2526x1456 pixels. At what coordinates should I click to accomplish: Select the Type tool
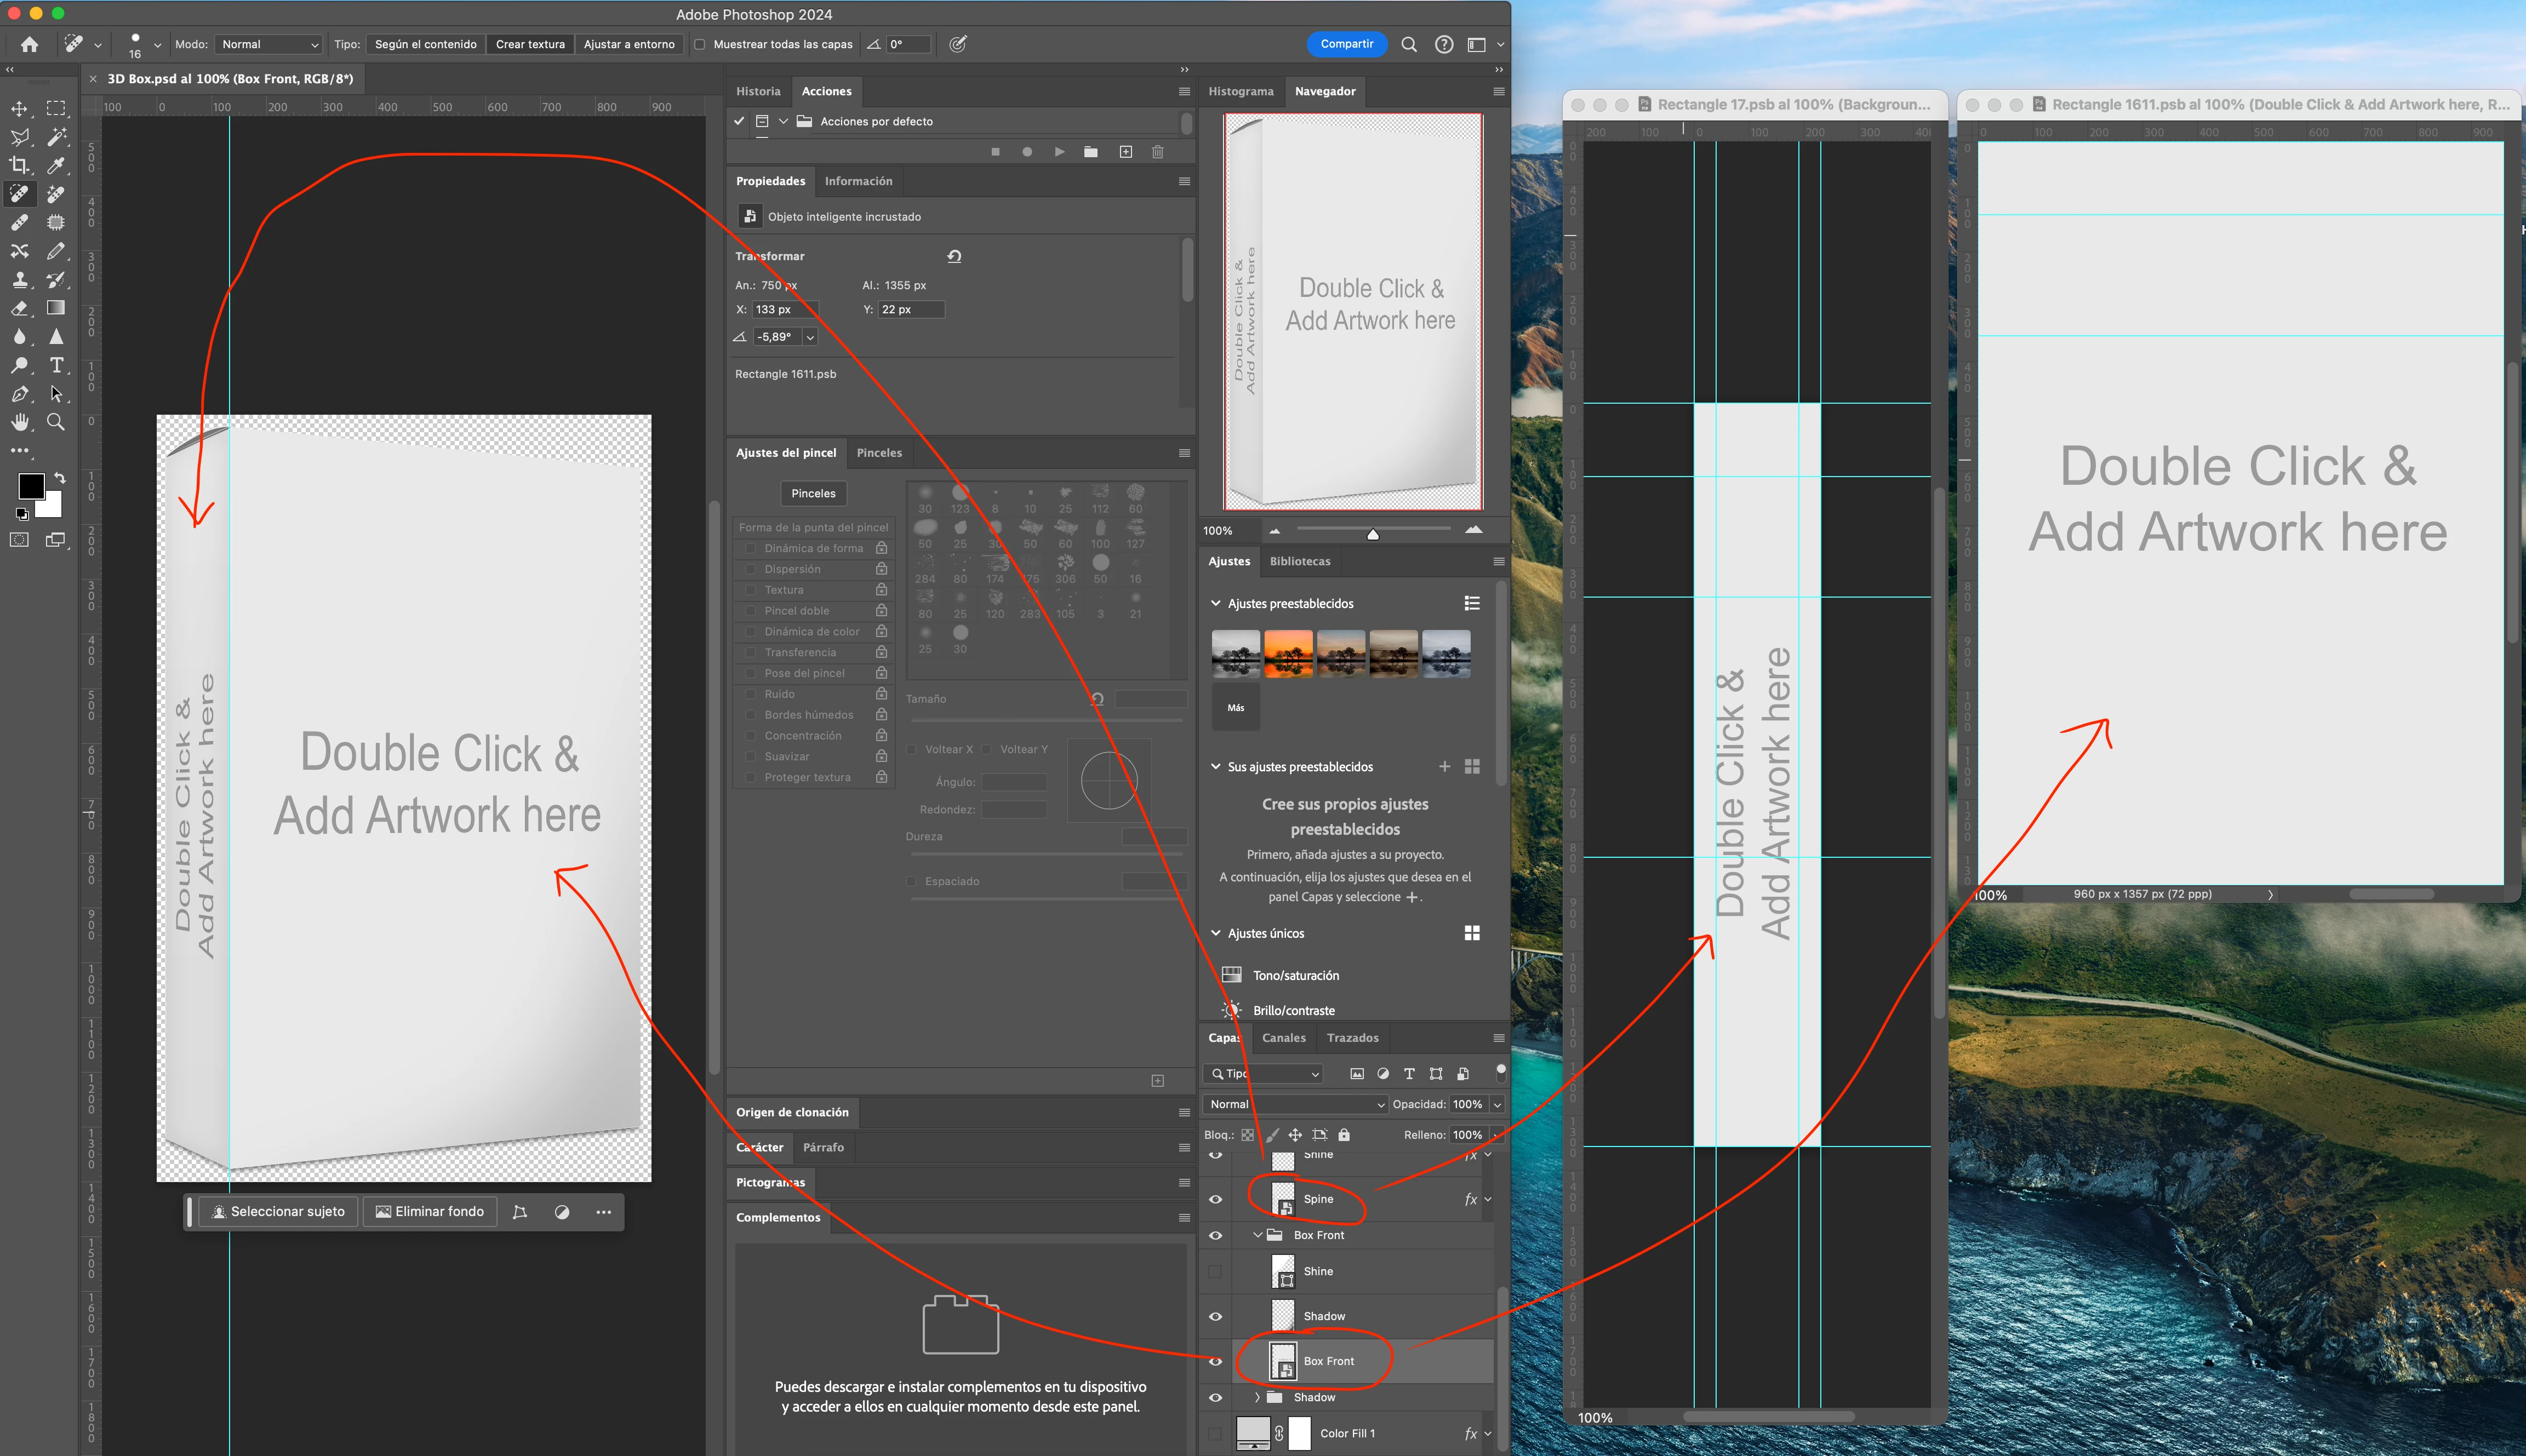tap(56, 365)
